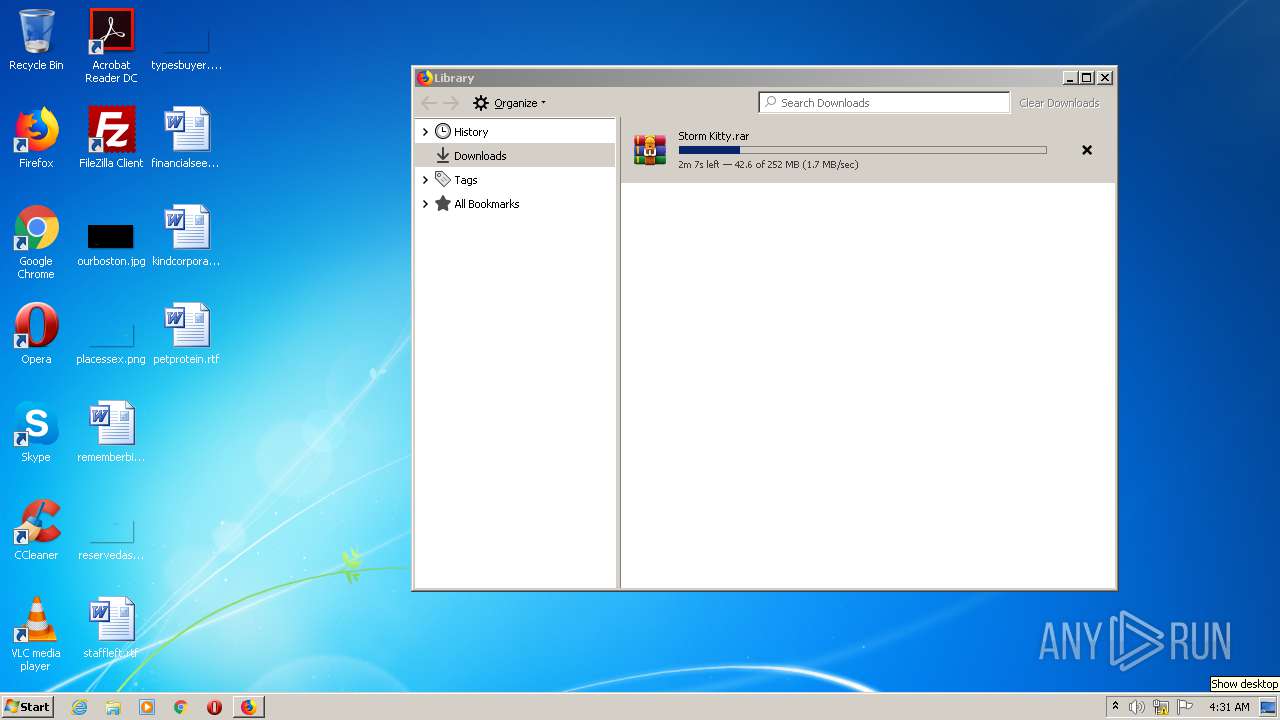This screenshot has width=1280, height=720.
Task: Click the Search Downloads field
Action: point(885,103)
